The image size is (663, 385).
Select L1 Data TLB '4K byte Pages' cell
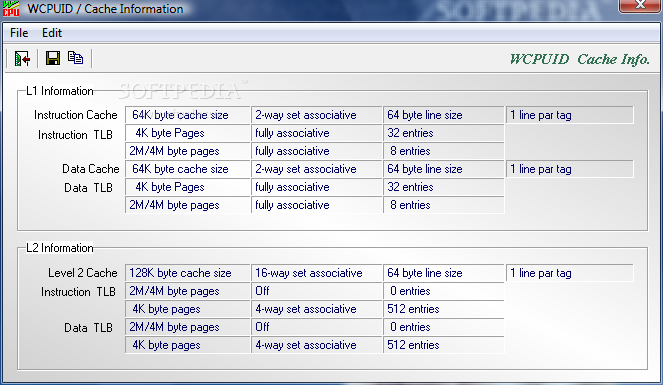[188, 187]
